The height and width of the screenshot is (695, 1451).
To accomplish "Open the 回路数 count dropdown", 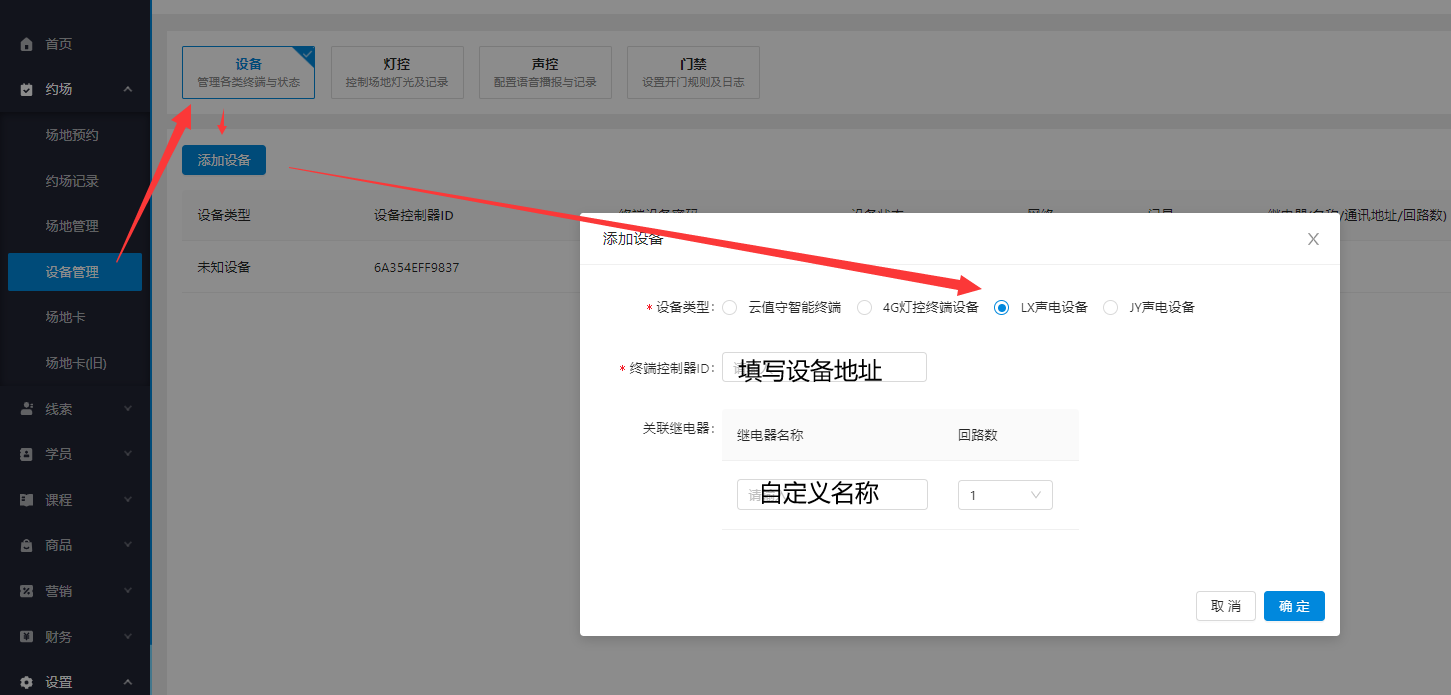I will (x=1004, y=494).
